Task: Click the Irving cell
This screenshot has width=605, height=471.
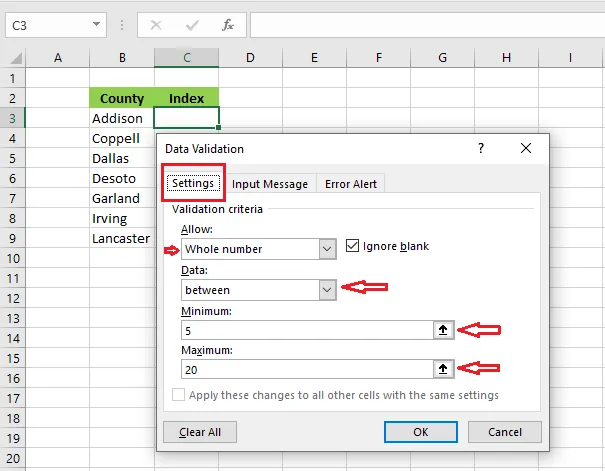Action: click(122, 219)
